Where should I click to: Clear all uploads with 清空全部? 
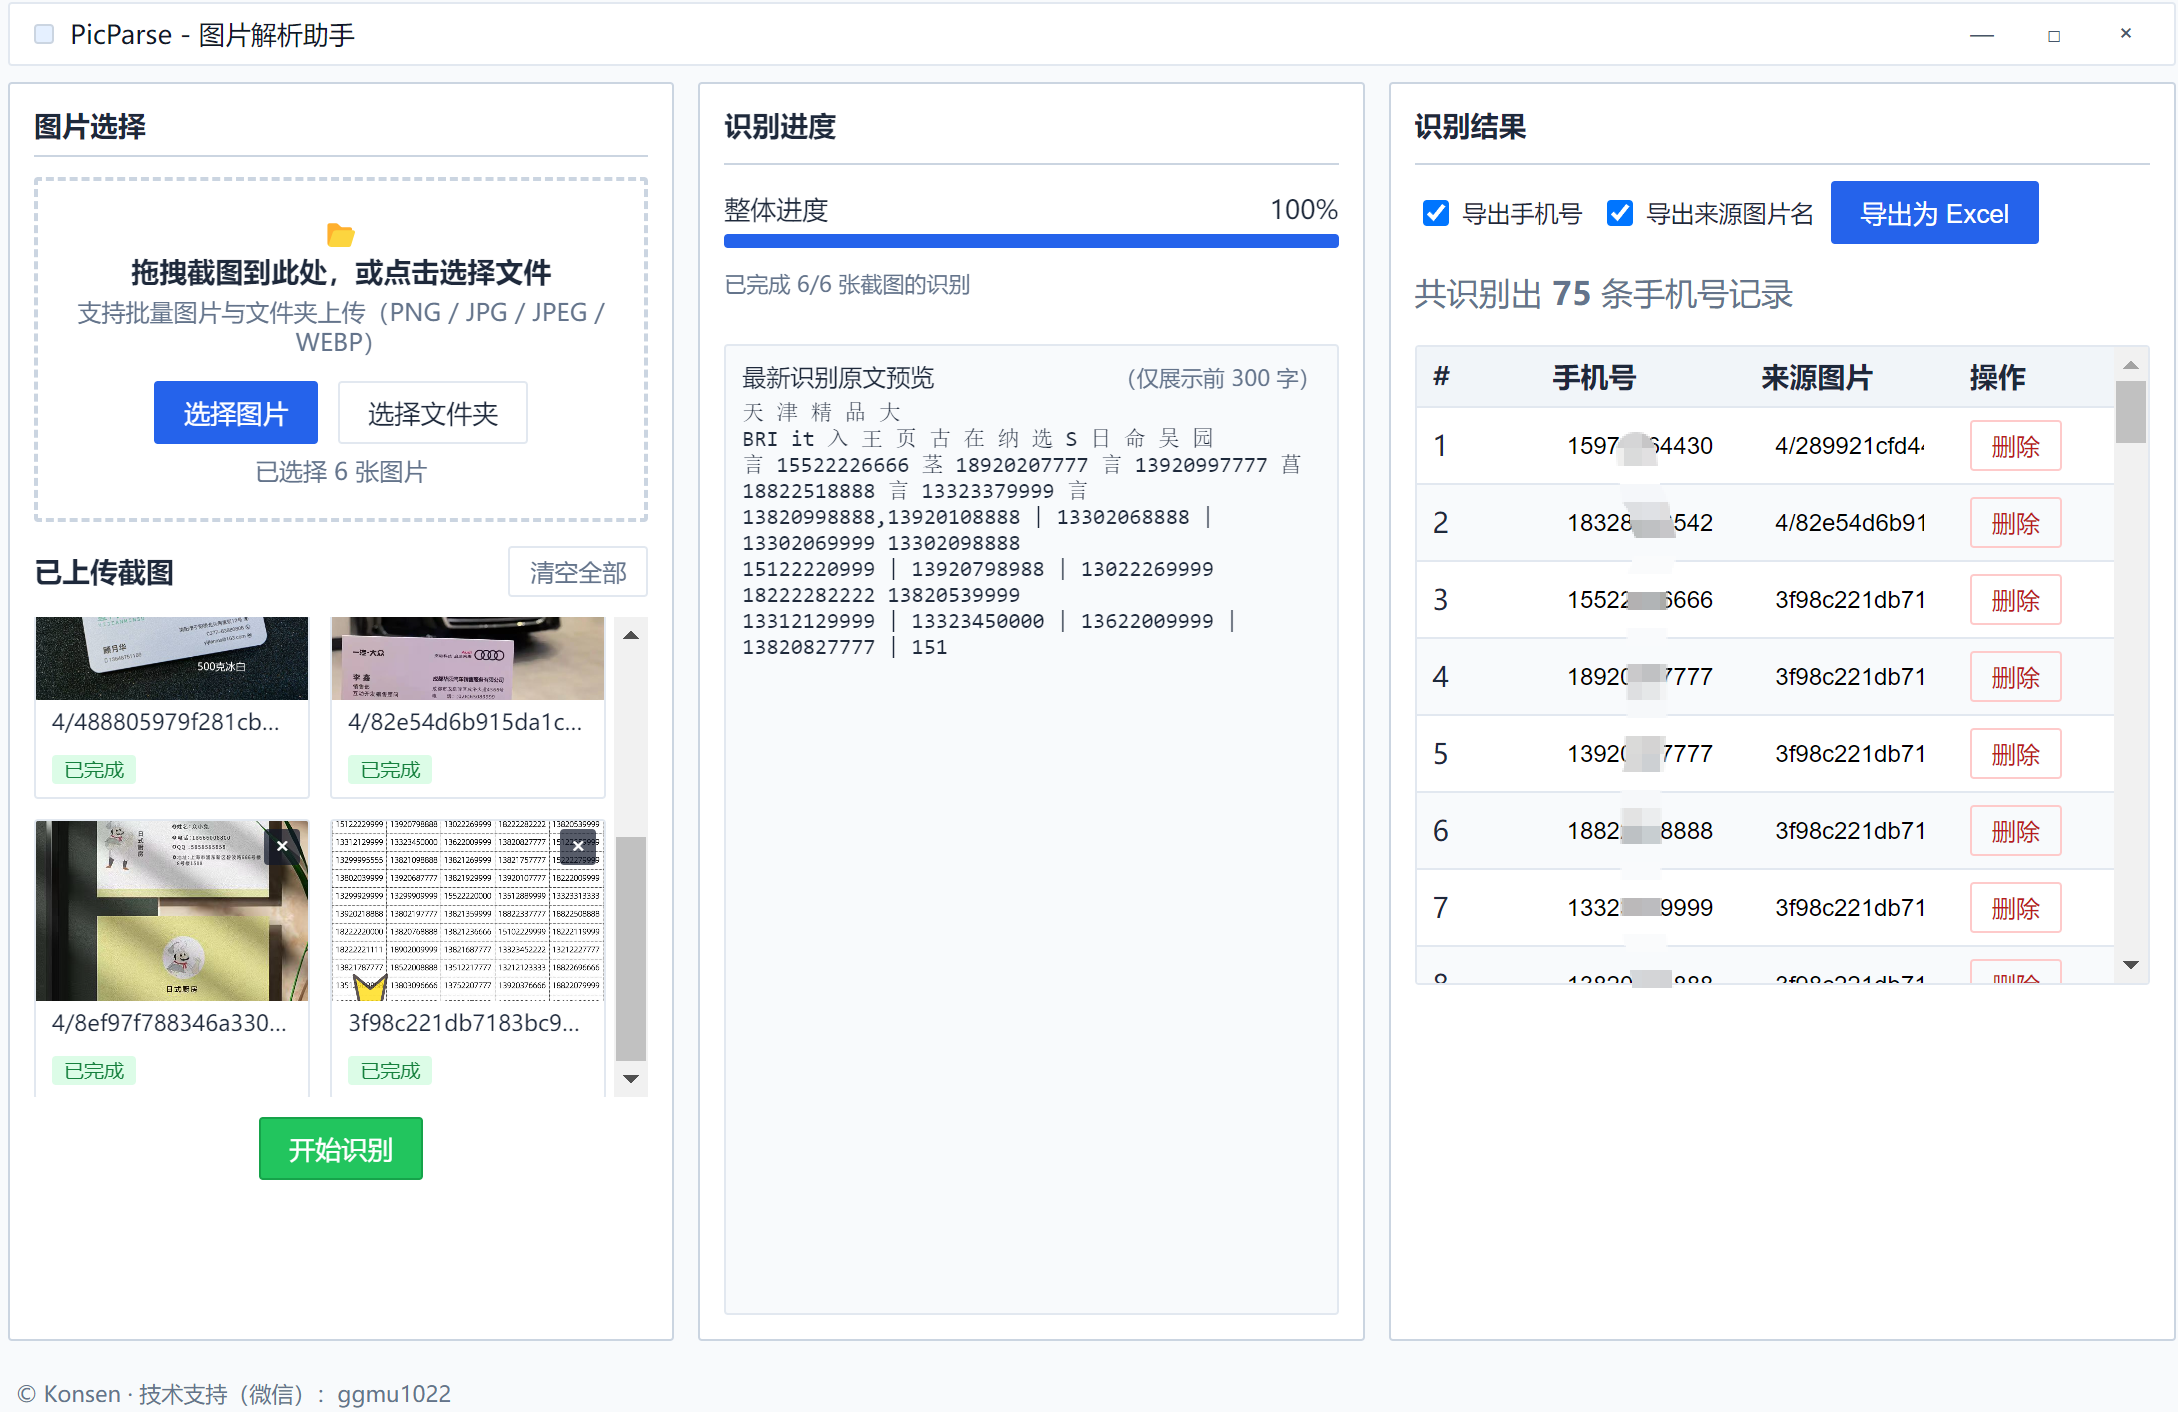click(578, 571)
